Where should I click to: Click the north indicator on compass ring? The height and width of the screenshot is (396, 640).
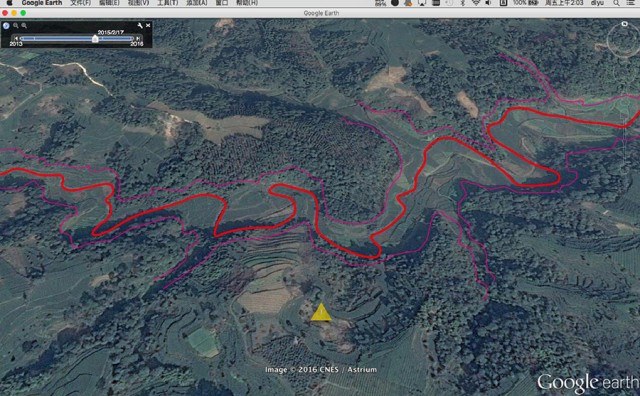624,24
